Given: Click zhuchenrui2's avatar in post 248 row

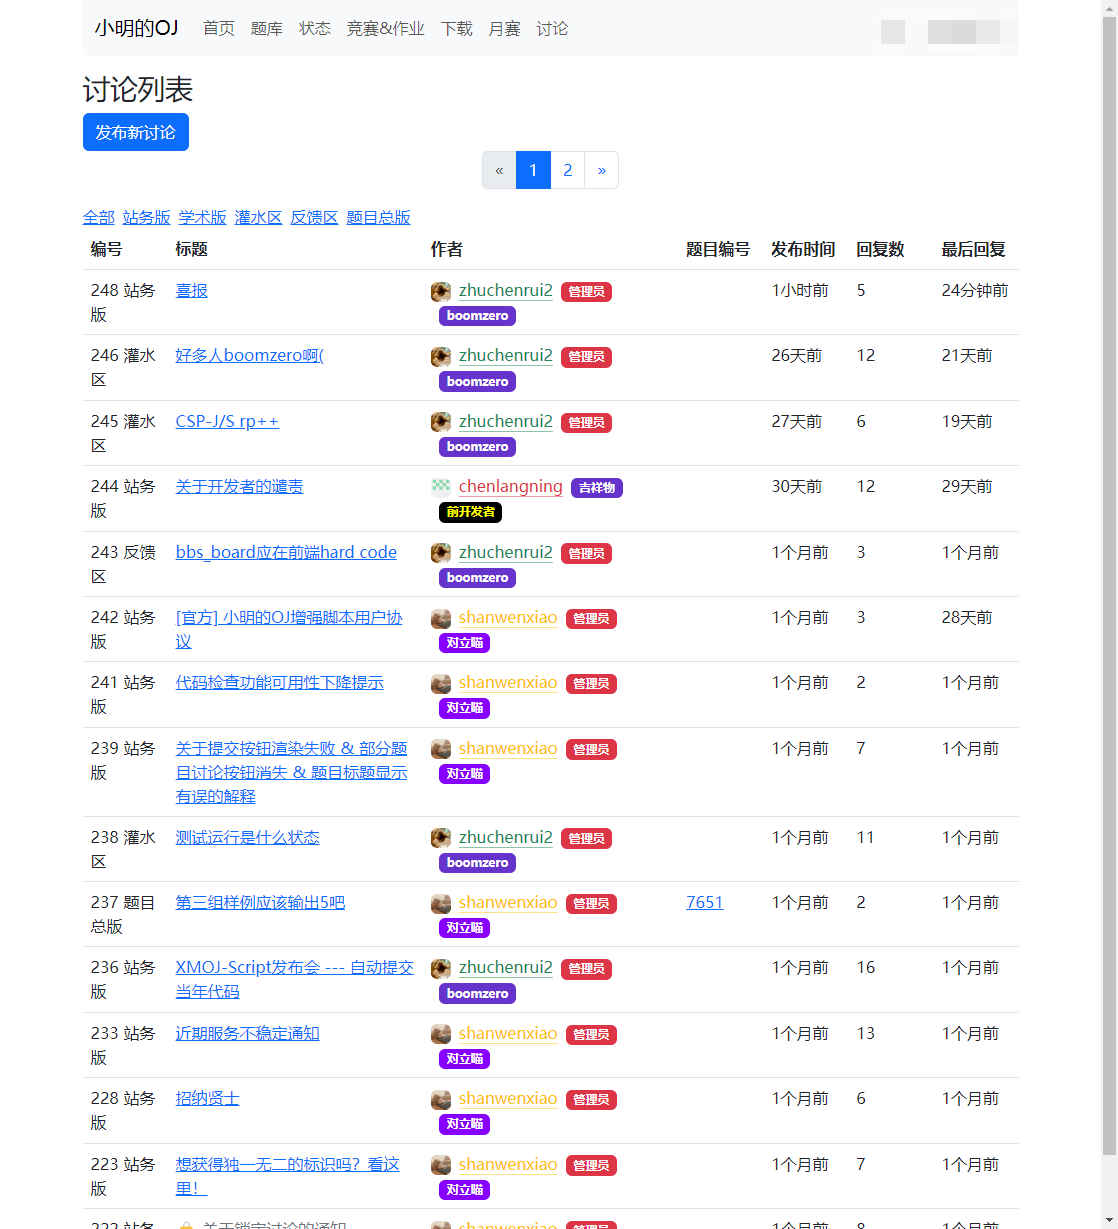Looking at the screenshot, I should tap(441, 292).
